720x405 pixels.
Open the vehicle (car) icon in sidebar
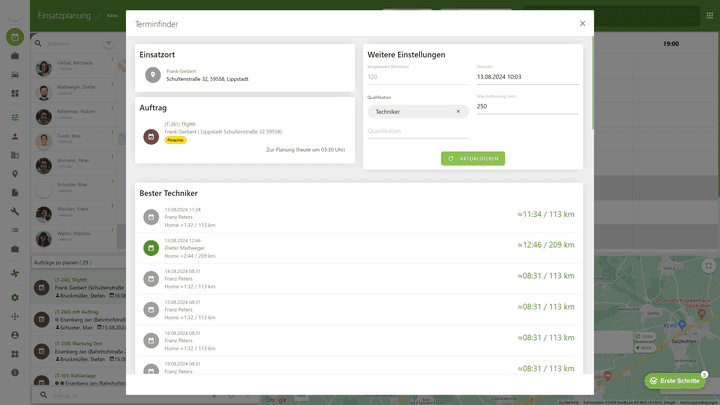pos(15,74)
